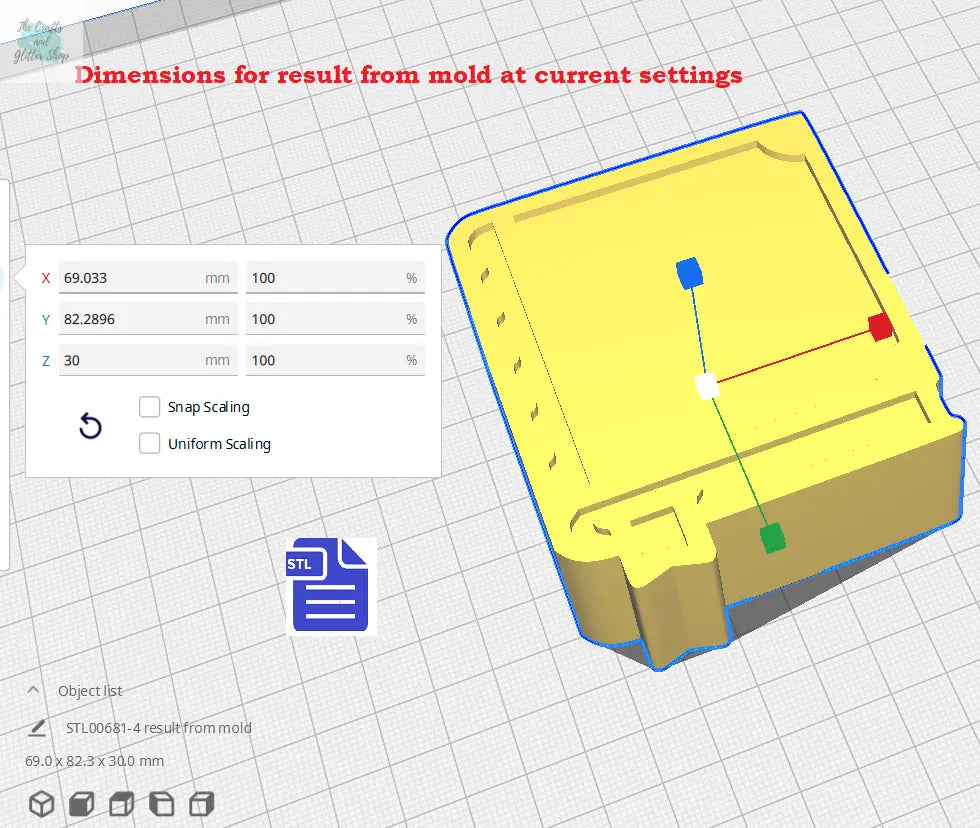This screenshot has height=828, width=980.
Task: Click the green Y-axis scale handle
Action: click(x=772, y=538)
